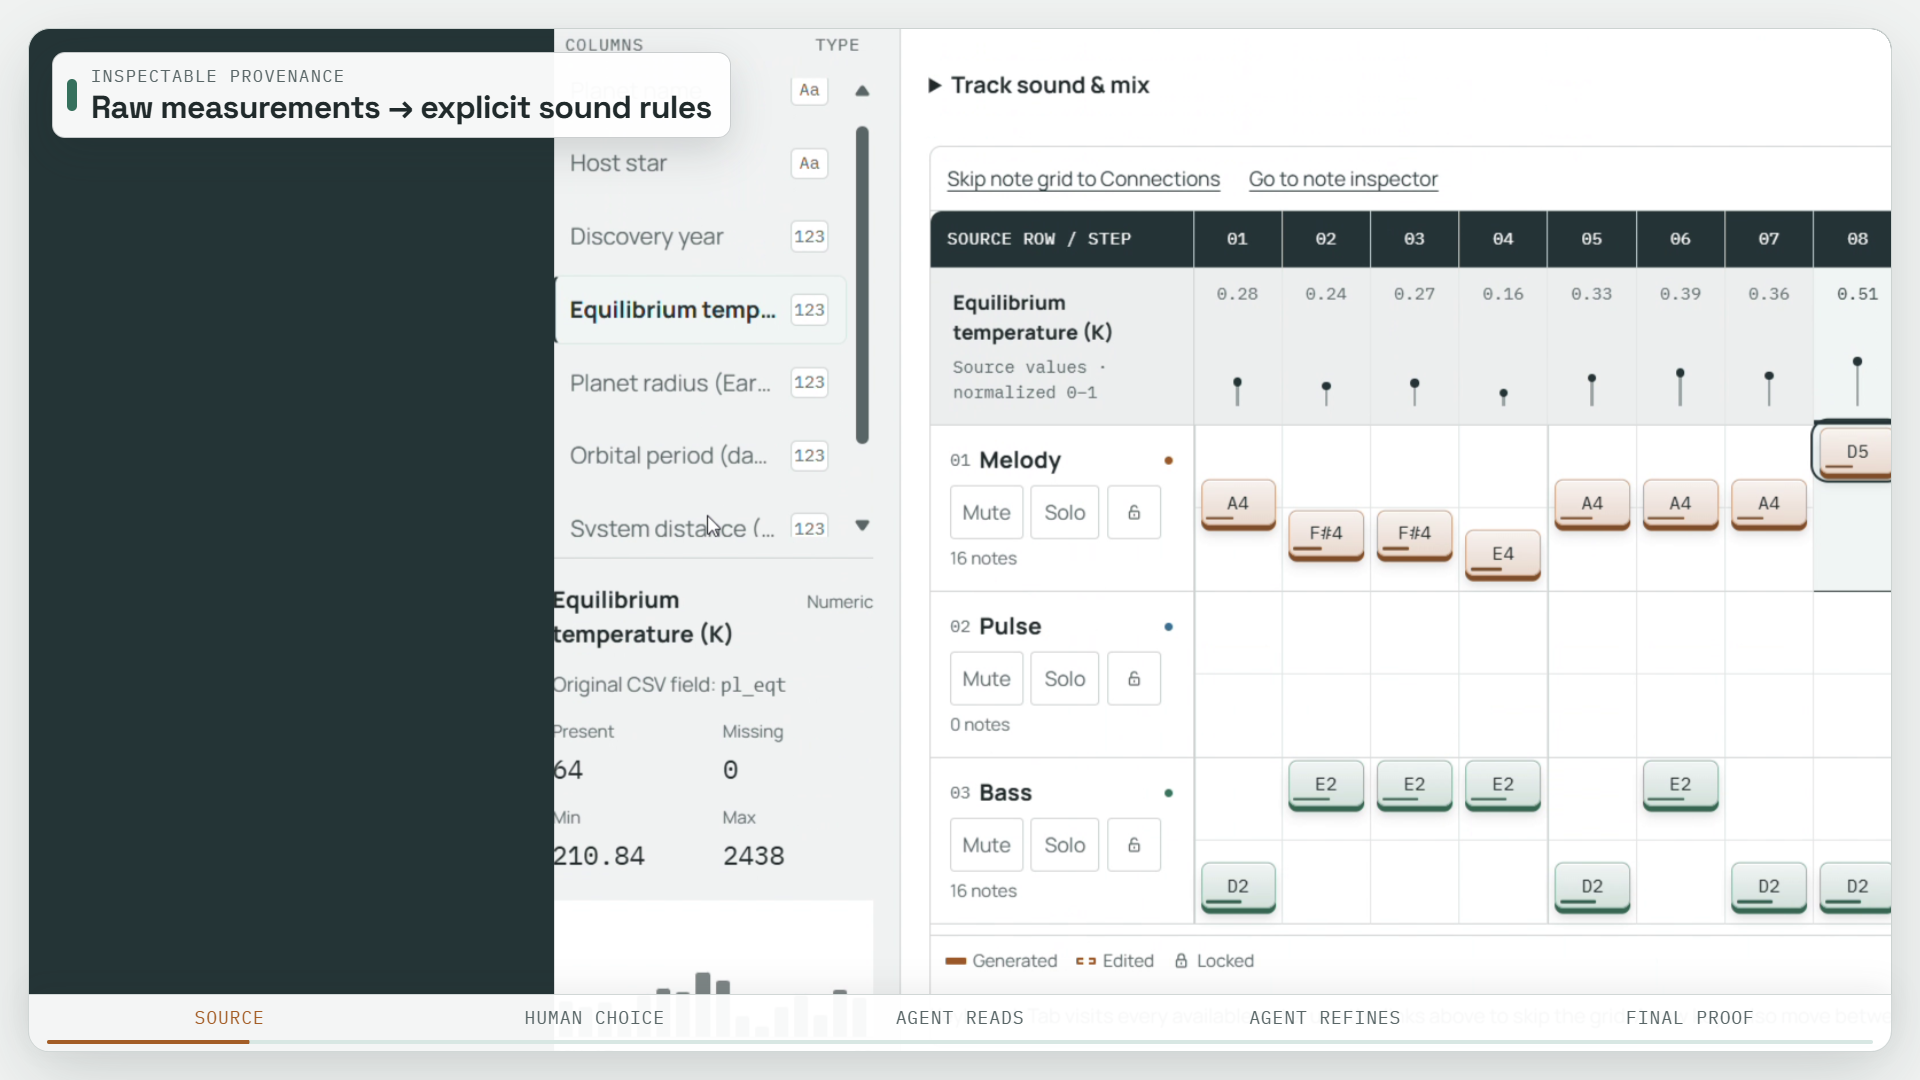Viewport: 1920px width, 1080px height.
Task: Select the F#4 melody note at step 02
Action: pyautogui.click(x=1325, y=535)
